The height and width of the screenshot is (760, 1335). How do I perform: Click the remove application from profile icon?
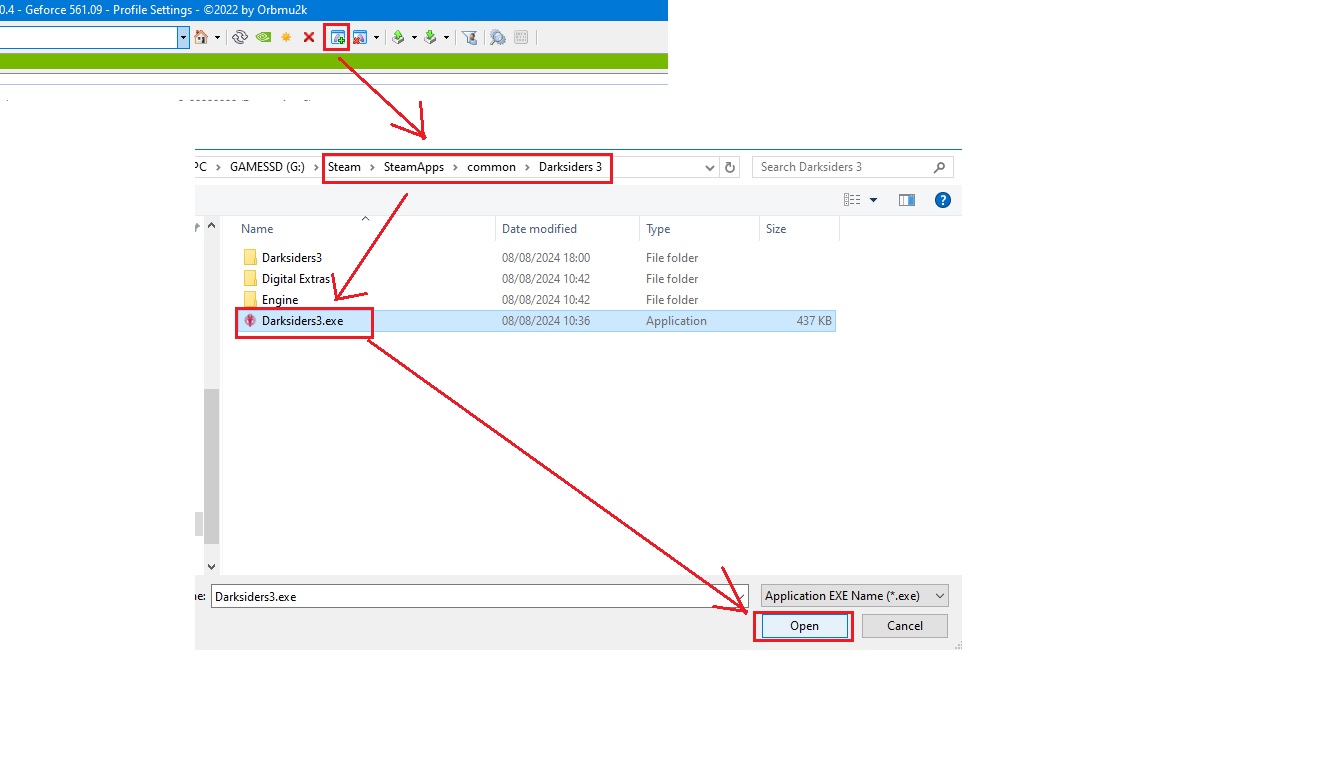pyautogui.click(x=360, y=37)
